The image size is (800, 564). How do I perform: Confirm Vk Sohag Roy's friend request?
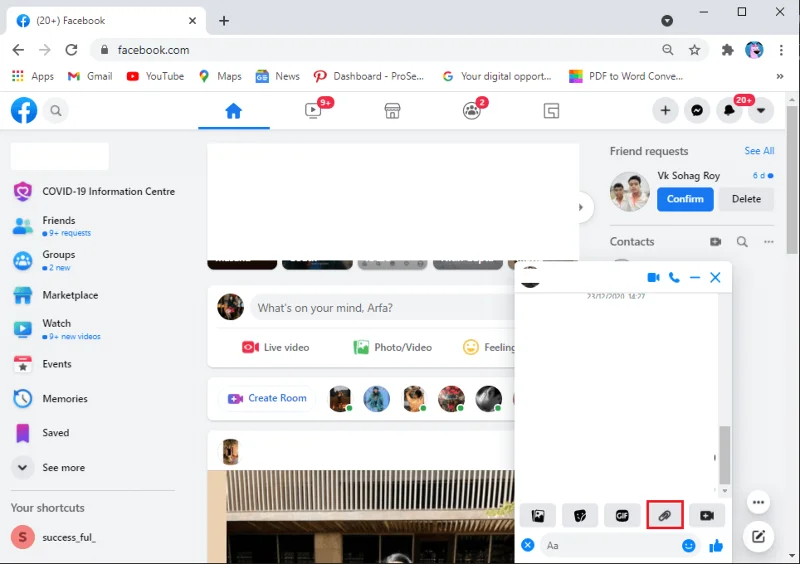(x=685, y=199)
